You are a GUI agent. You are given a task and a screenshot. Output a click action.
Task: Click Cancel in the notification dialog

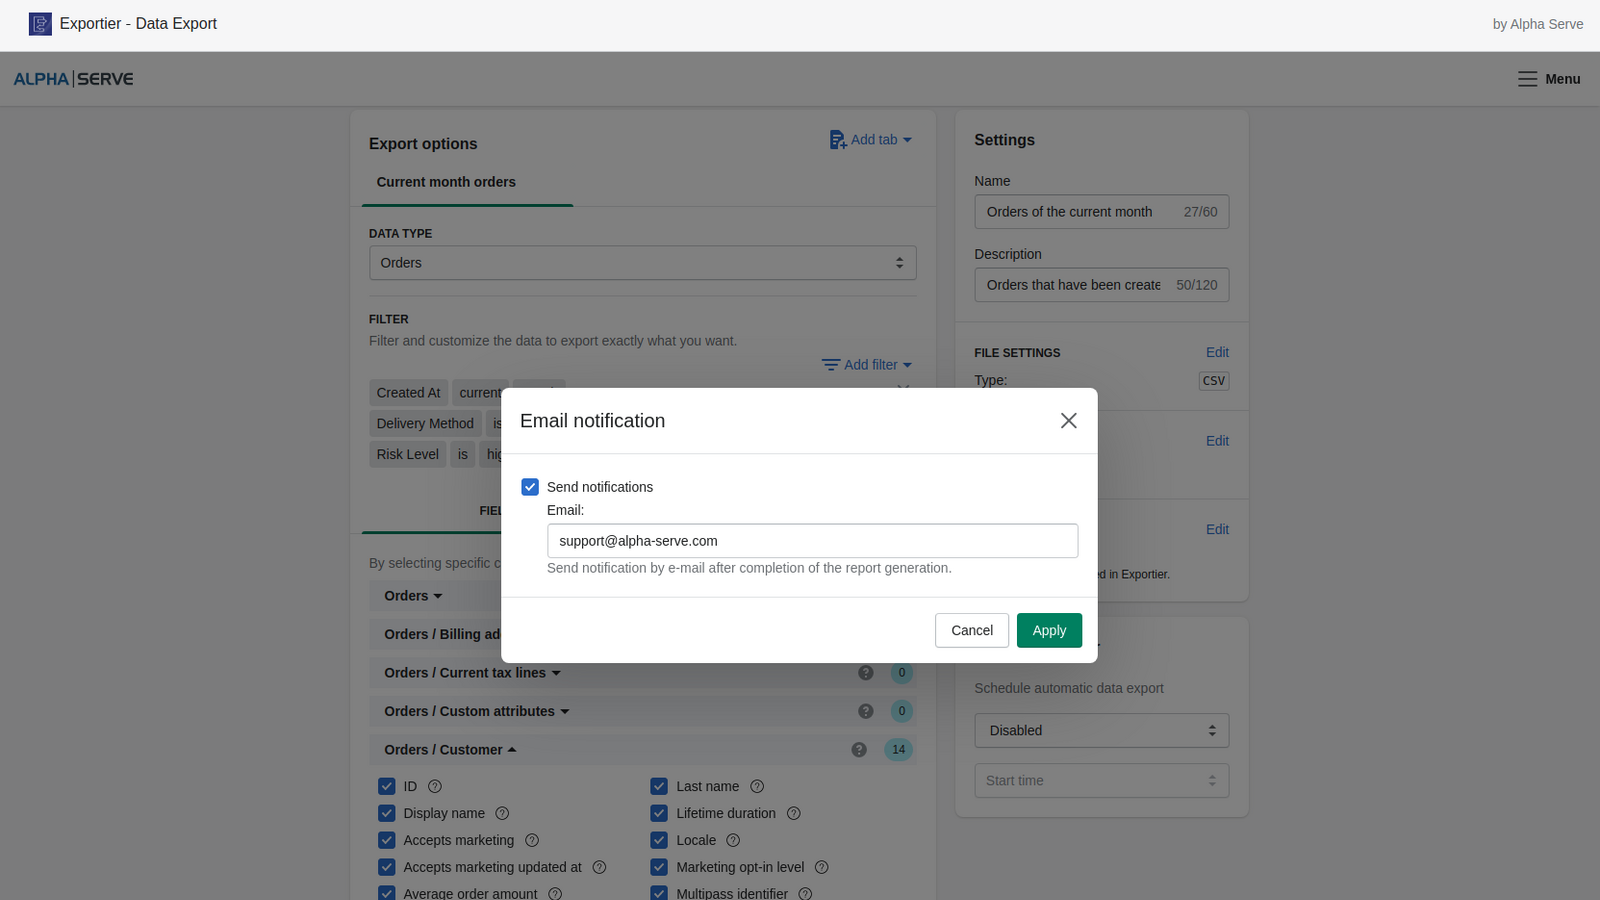[x=971, y=630]
